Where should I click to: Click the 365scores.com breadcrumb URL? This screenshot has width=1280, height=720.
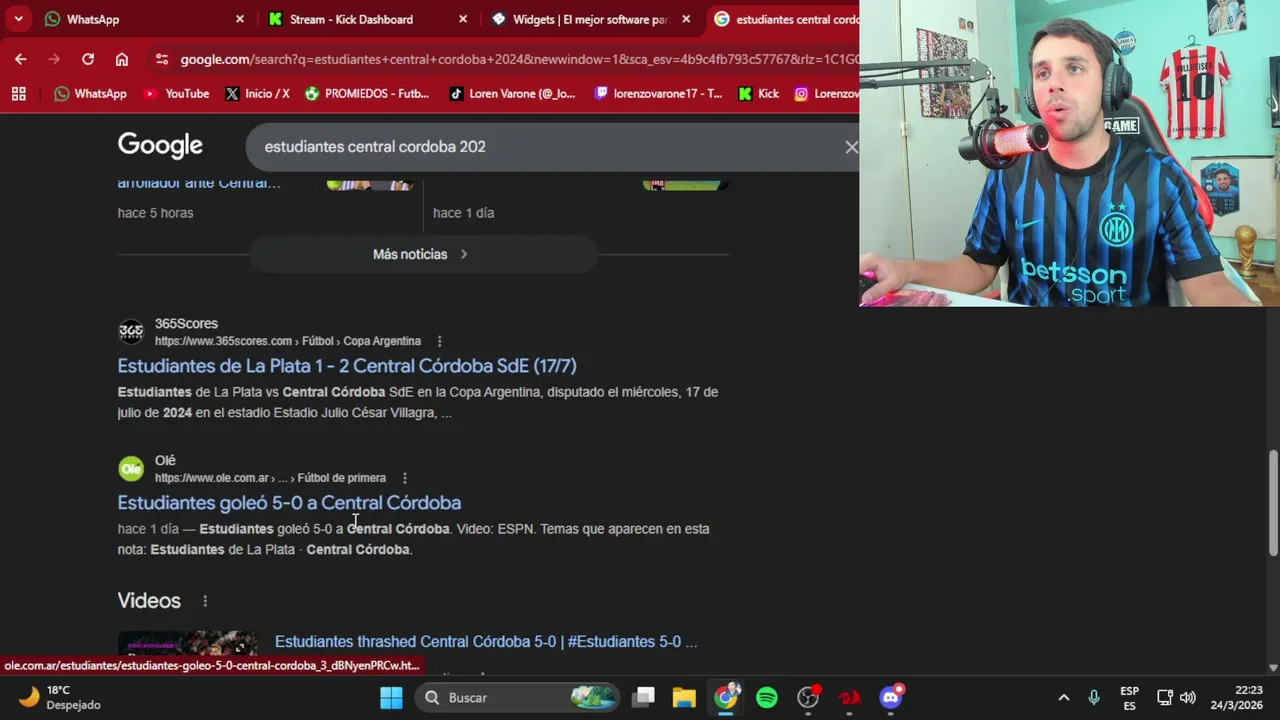pos(288,341)
